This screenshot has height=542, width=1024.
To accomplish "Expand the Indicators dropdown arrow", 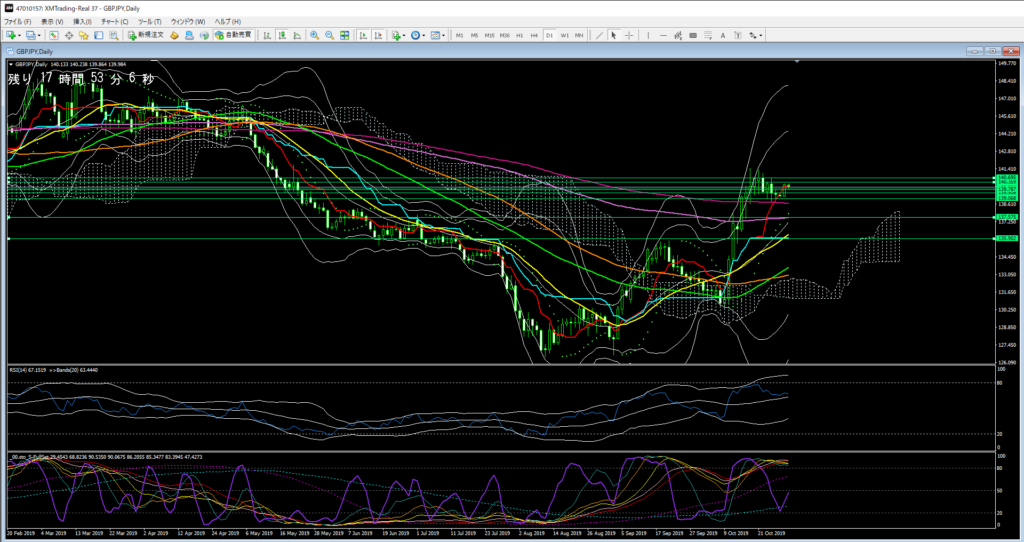I will pyautogui.click(x=404, y=35).
